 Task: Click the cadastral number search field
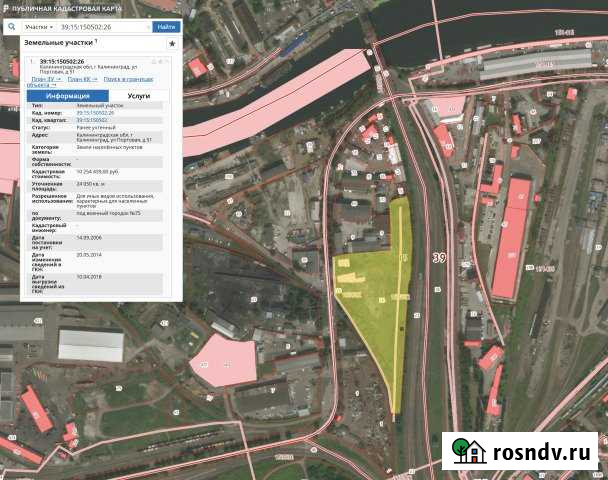[x=103, y=27]
